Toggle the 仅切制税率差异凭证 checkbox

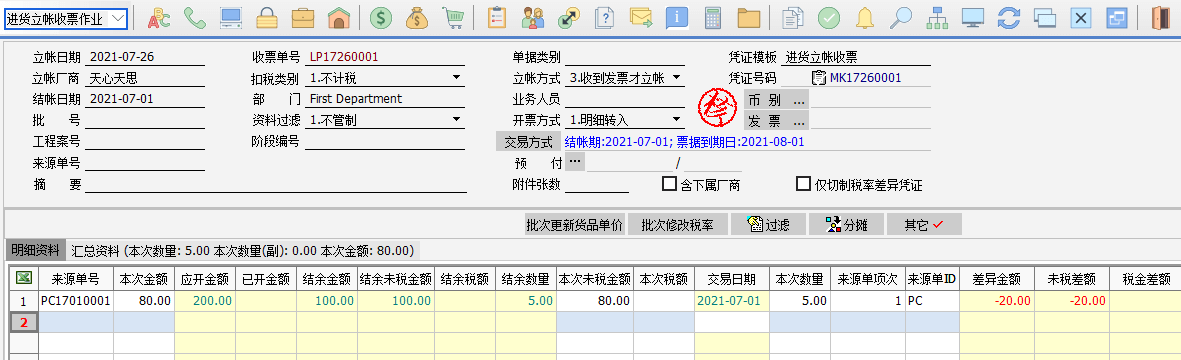coord(803,183)
